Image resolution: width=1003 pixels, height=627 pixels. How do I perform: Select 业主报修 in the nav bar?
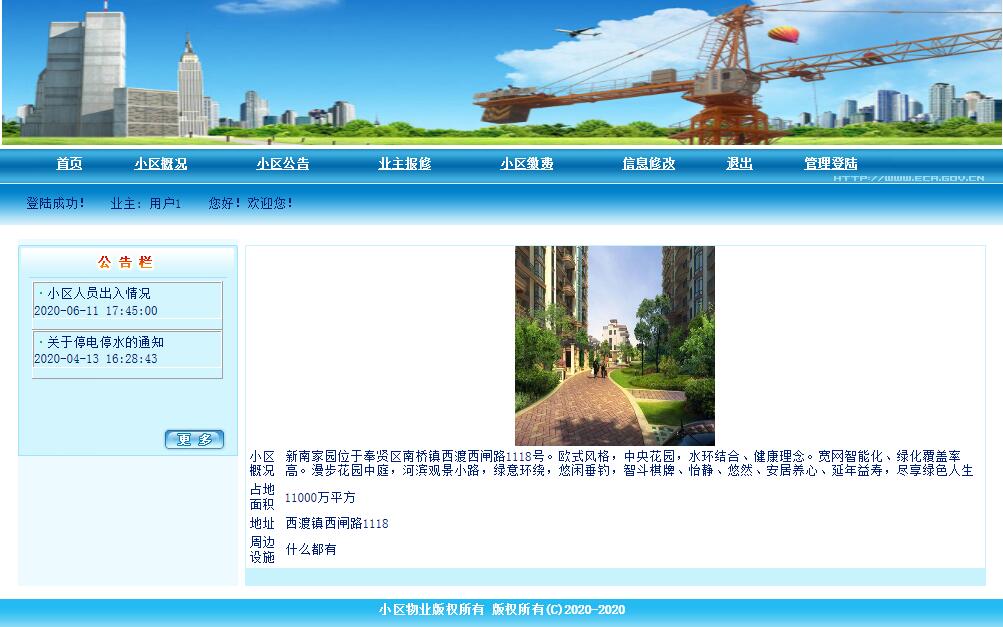[405, 164]
